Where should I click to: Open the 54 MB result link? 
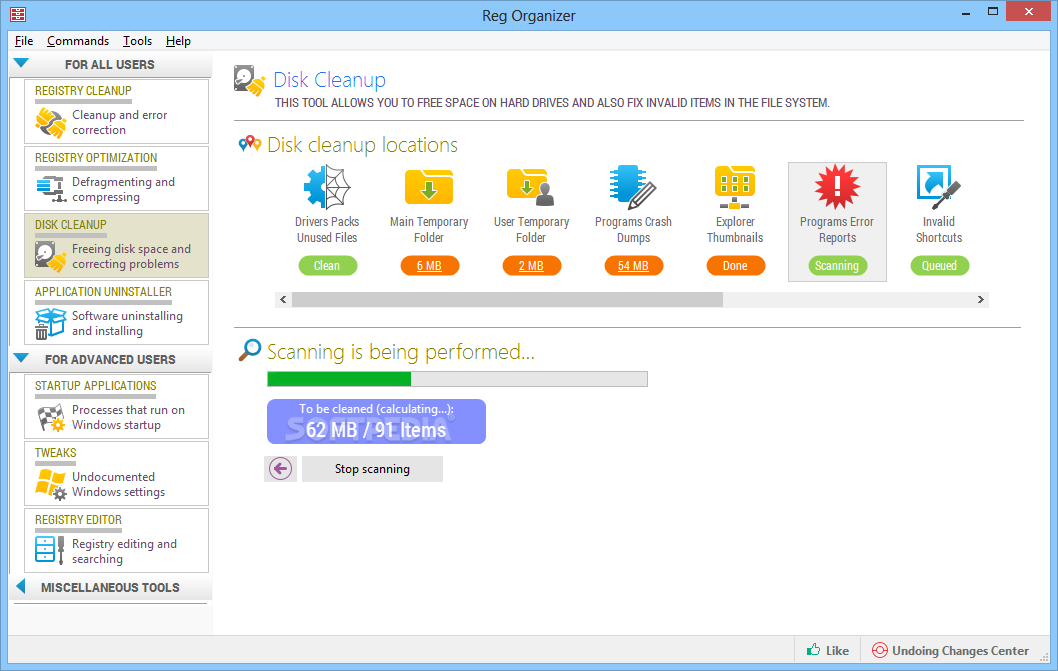(x=633, y=265)
